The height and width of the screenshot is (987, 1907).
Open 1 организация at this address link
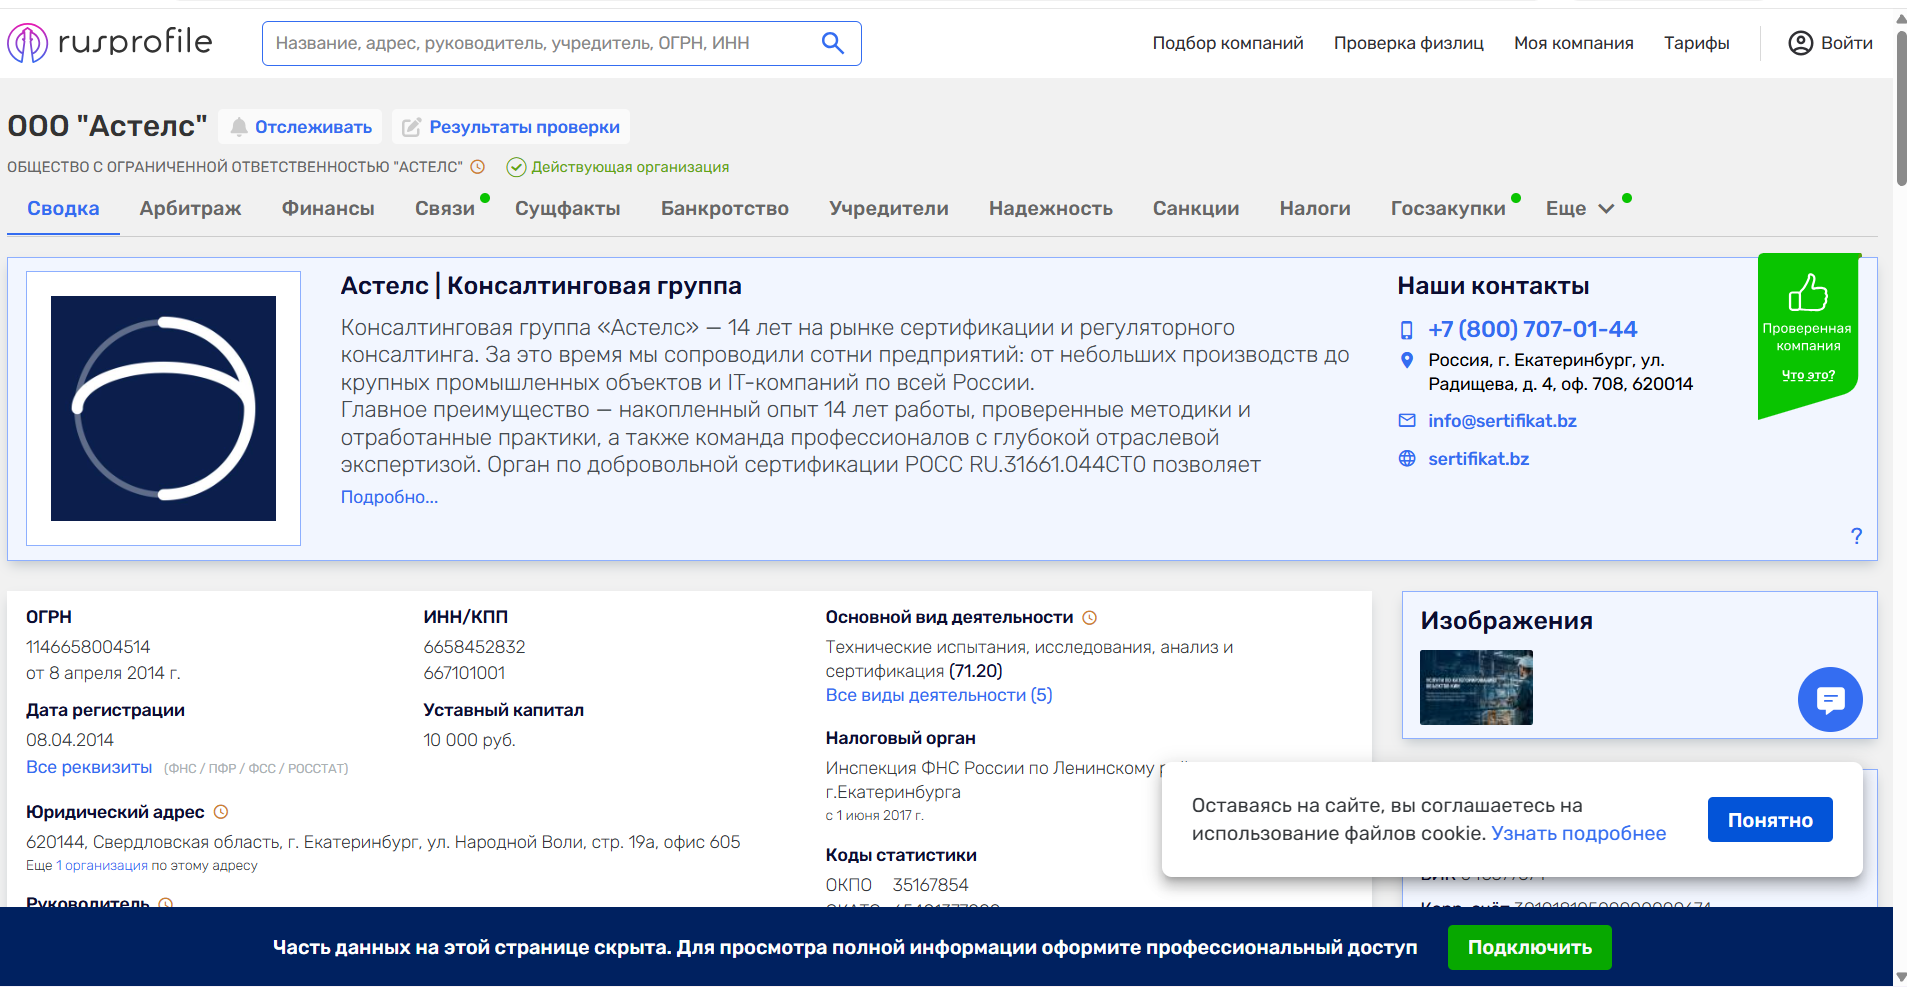point(102,866)
